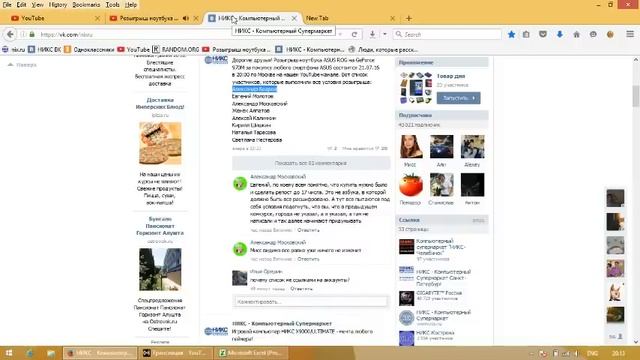This screenshot has height=360, width=640.
Task: Open the cookies ad image in left column
Action: coord(160,143)
